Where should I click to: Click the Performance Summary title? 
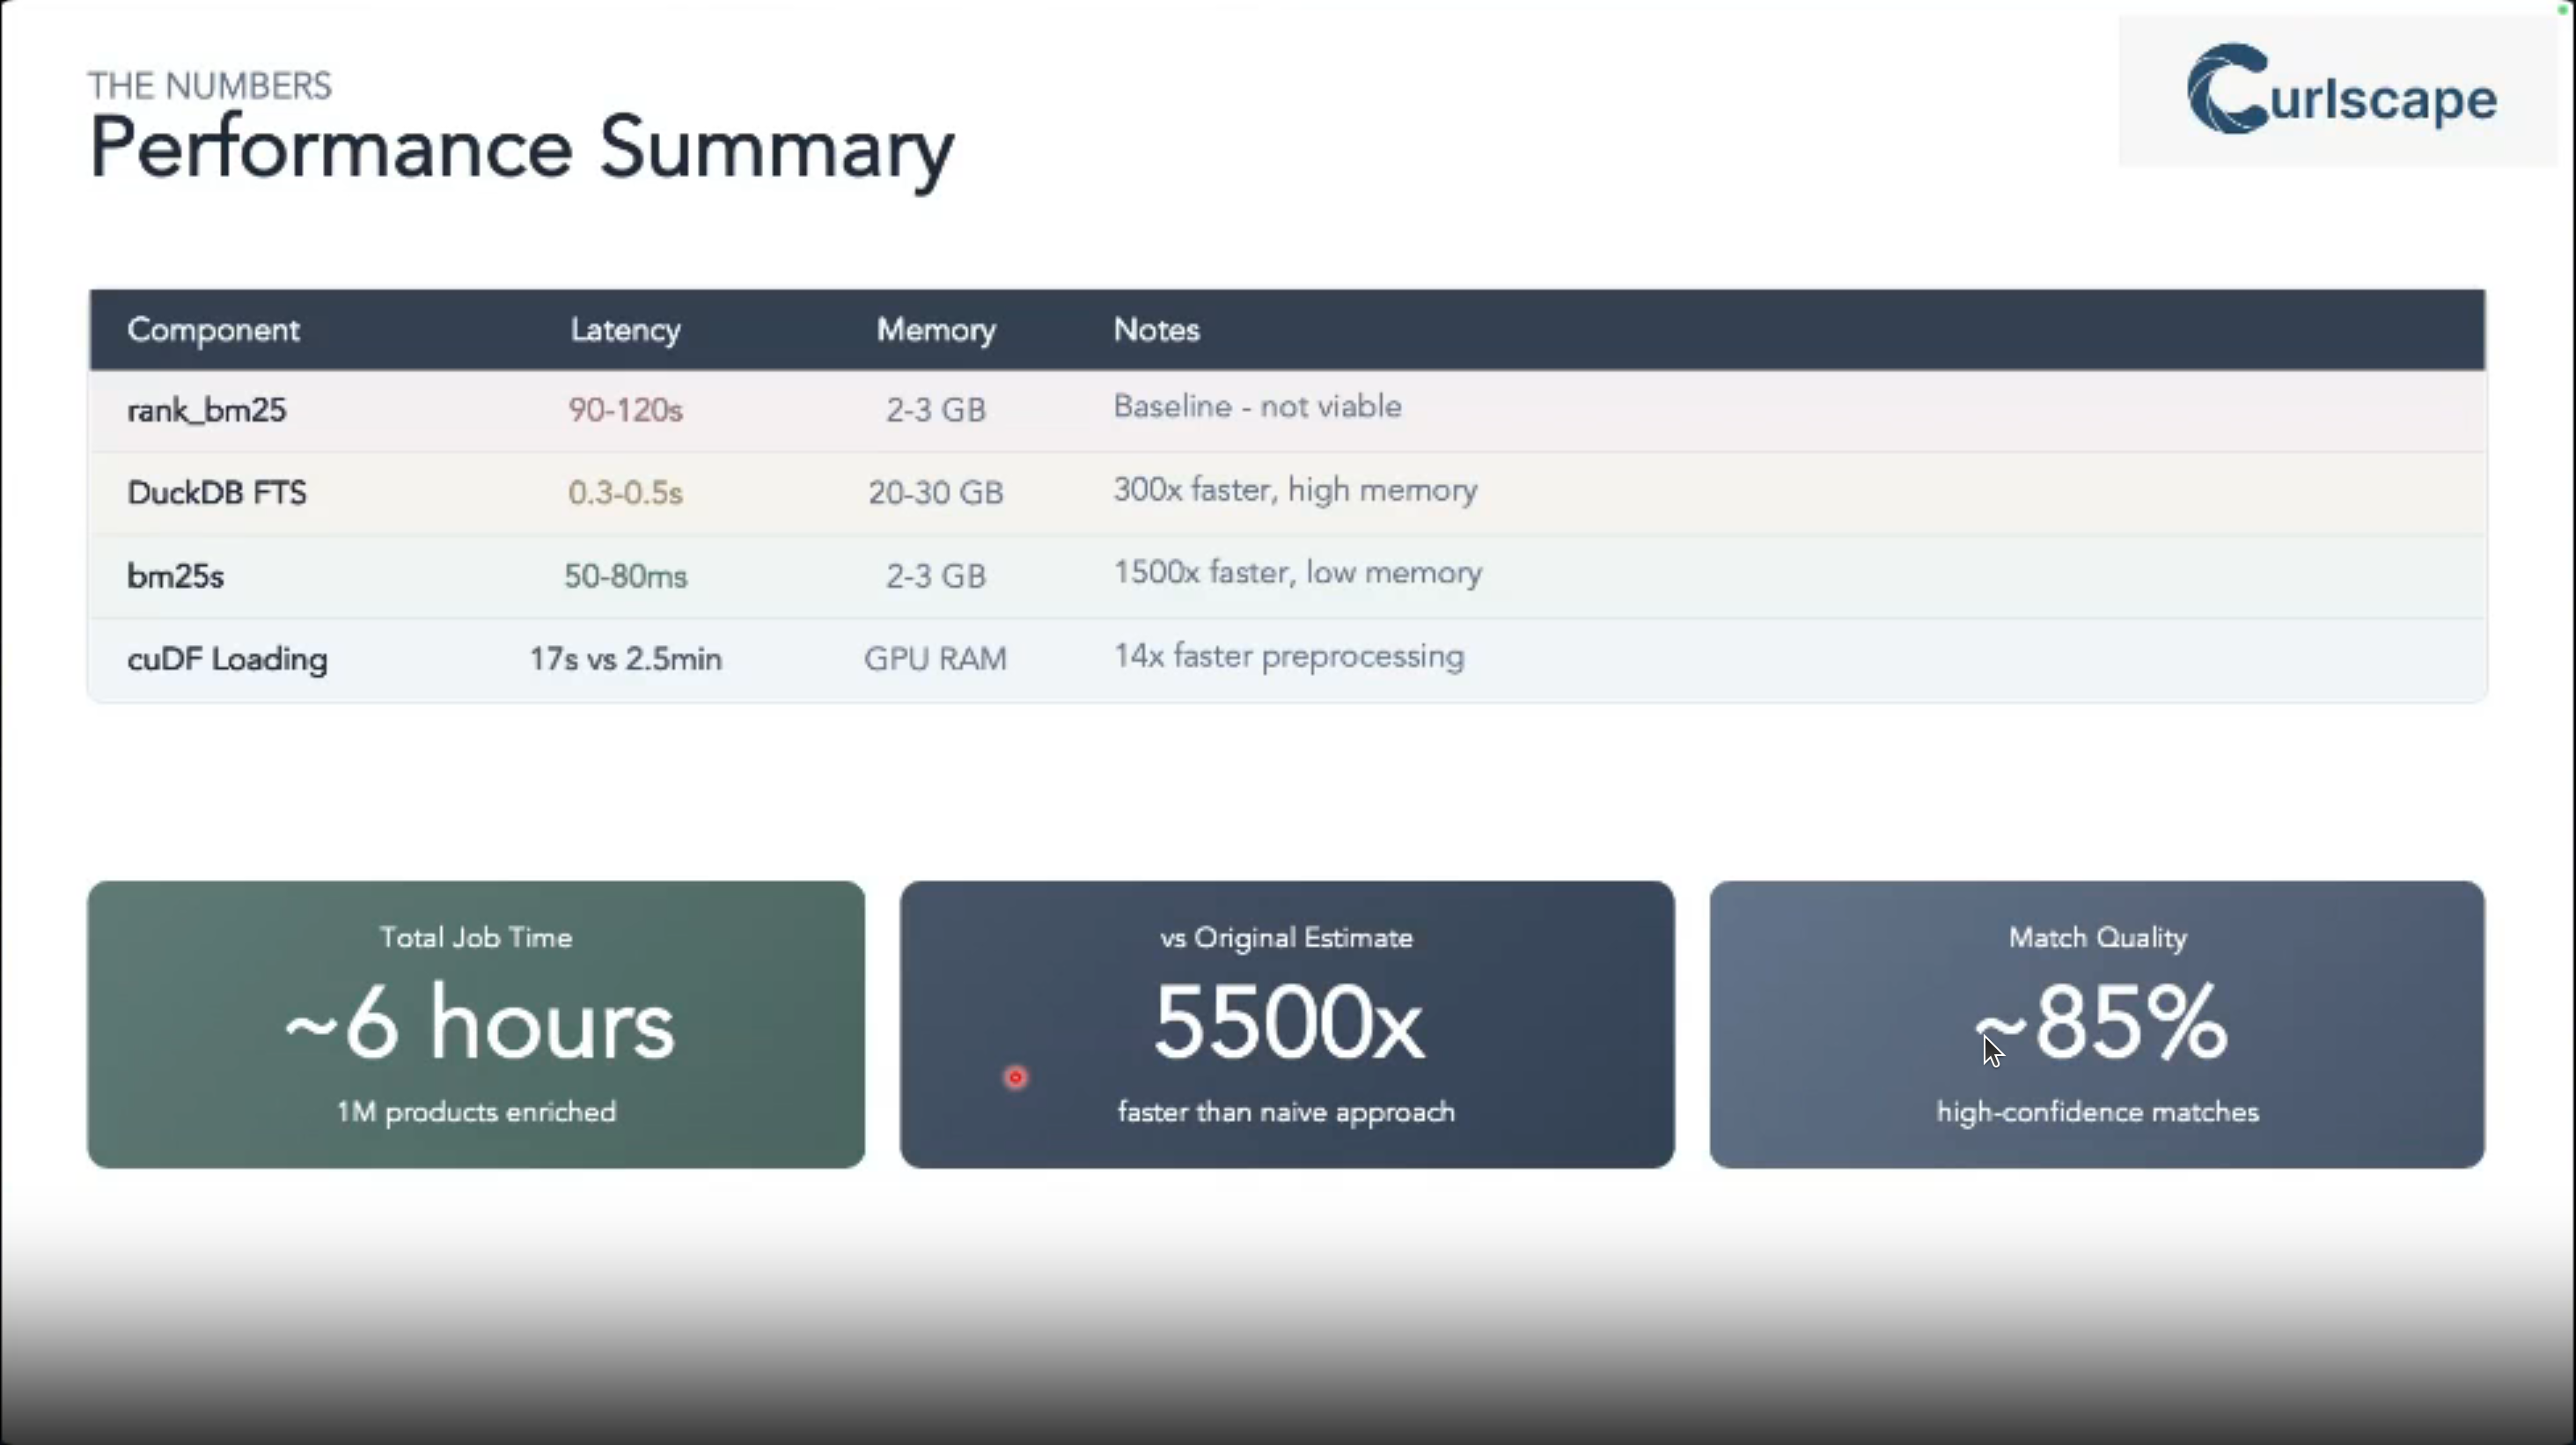pyautogui.click(x=521, y=148)
